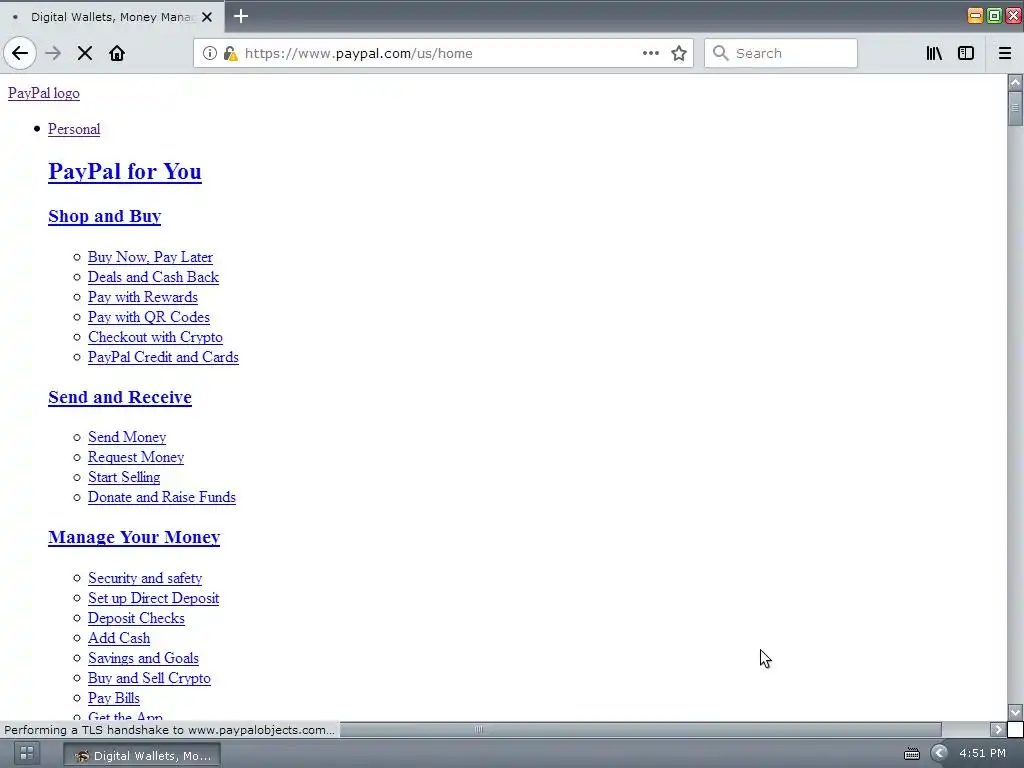Open the browser home page
1024x768 pixels.
(117, 54)
